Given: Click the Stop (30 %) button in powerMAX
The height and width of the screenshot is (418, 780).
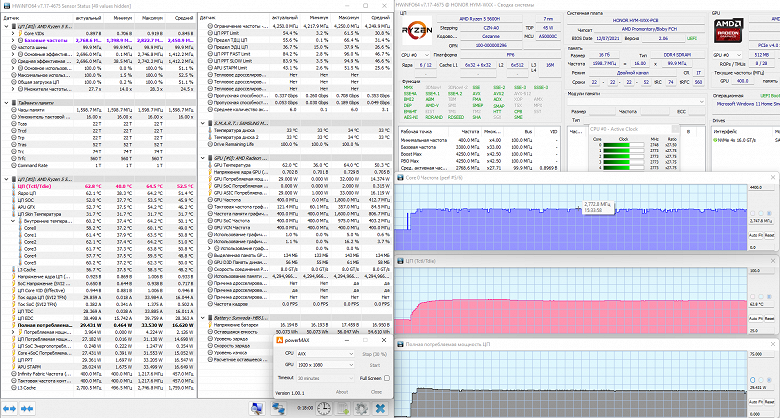Looking at the screenshot, I should click(375, 354).
